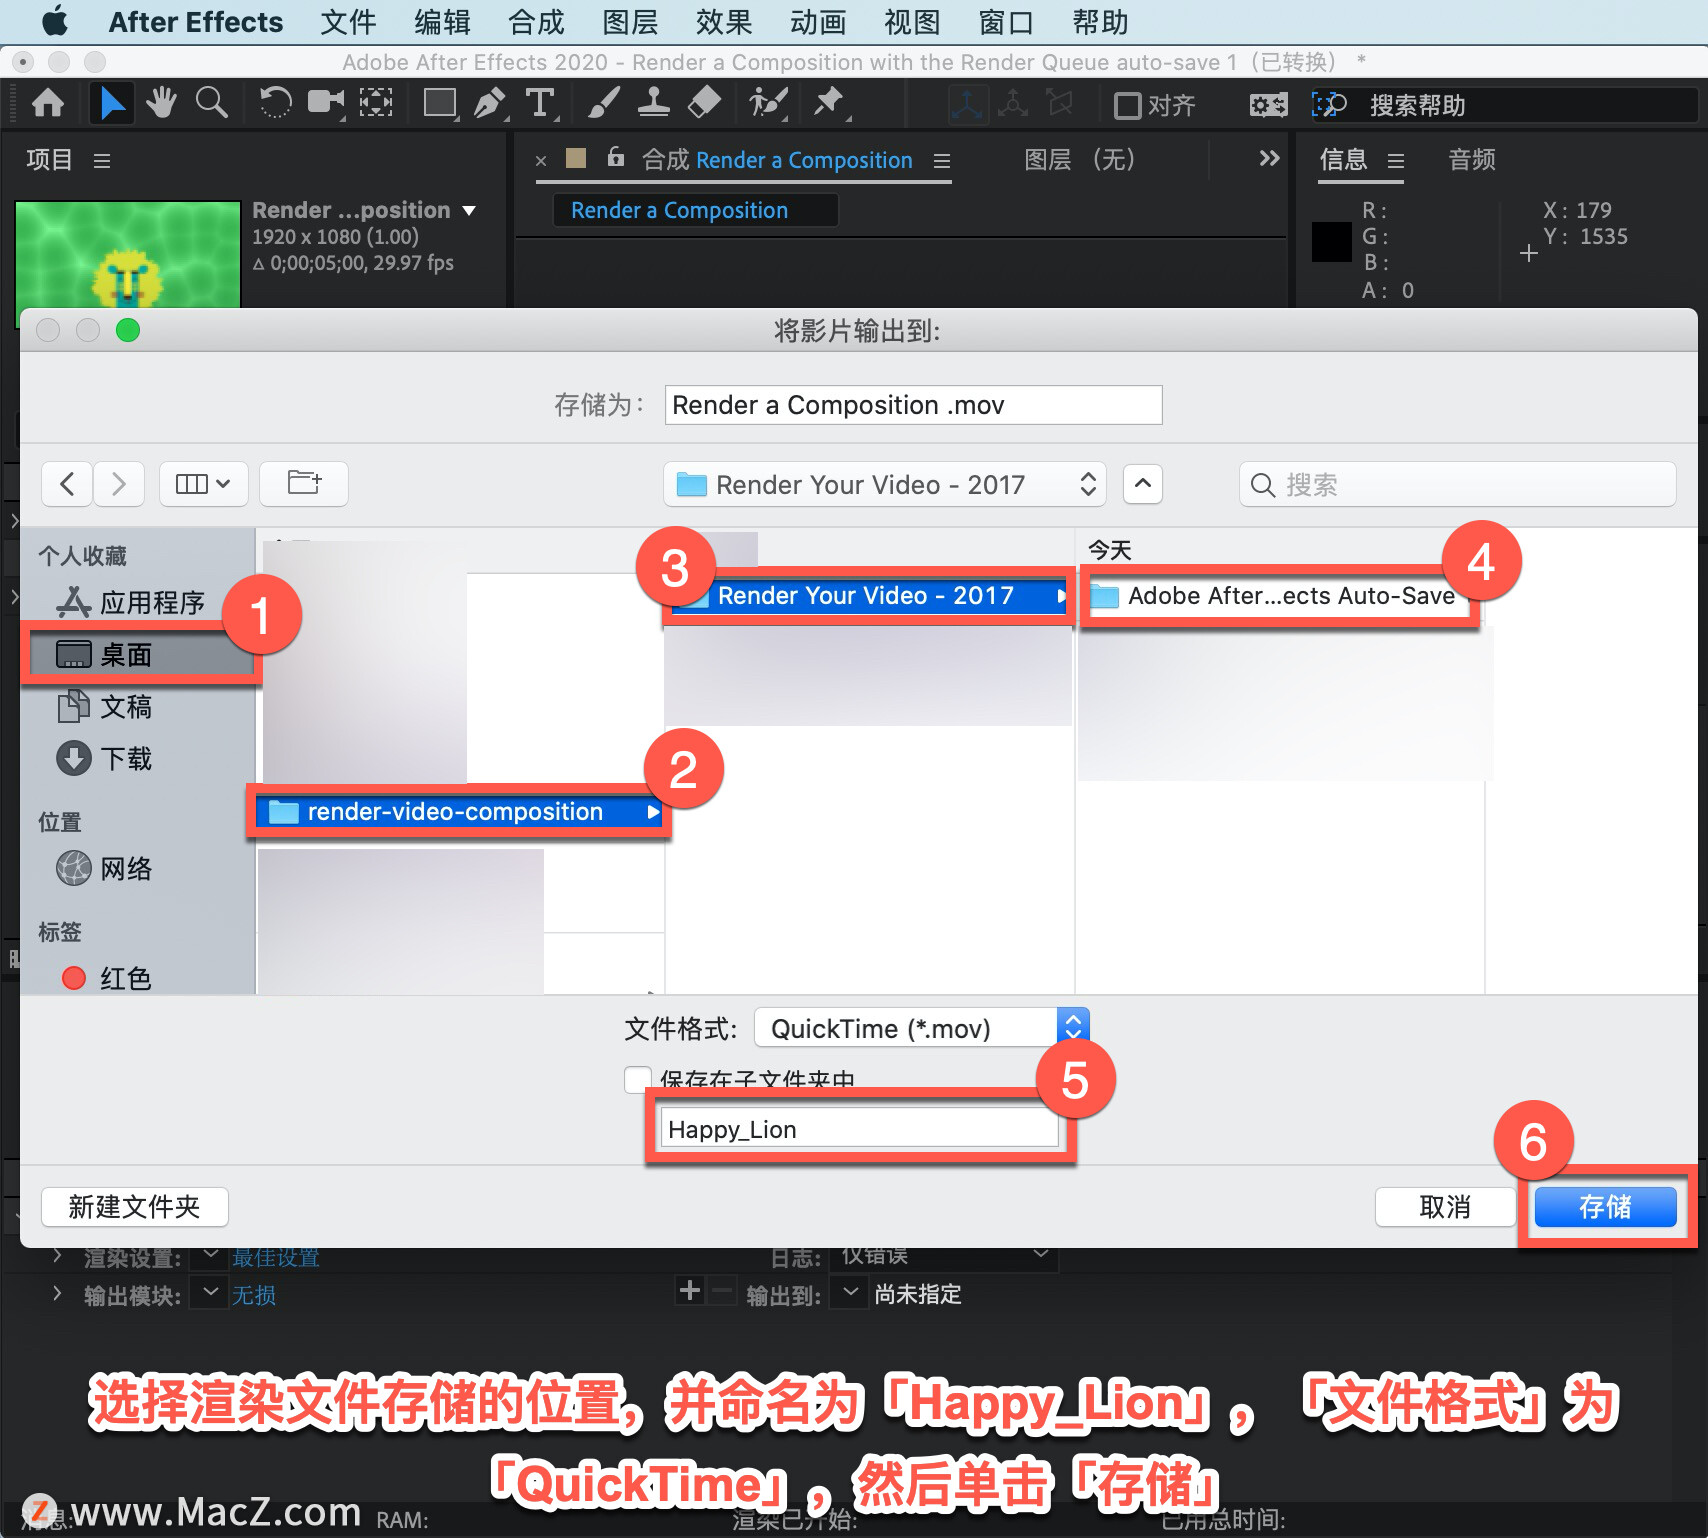
Task: Open the Output Module dropdown arrow
Action: pyautogui.click(x=209, y=1292)
